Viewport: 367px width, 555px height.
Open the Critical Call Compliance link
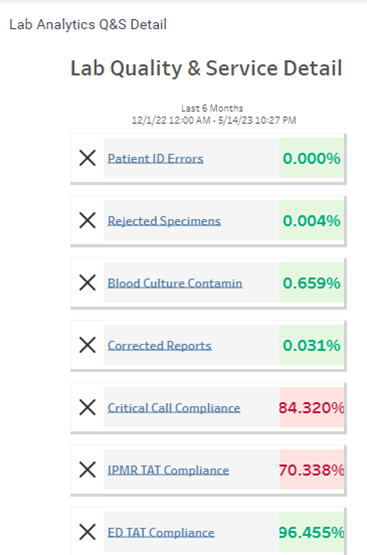(x=174, y=408)
